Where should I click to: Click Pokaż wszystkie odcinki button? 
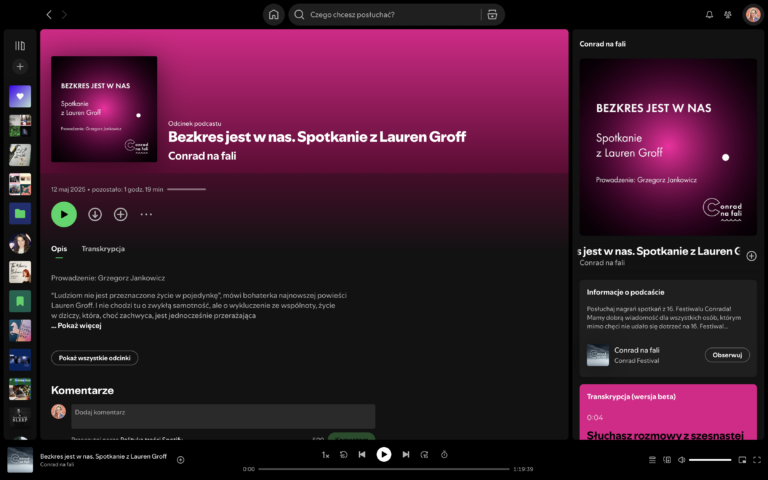(x=94, y=357)
